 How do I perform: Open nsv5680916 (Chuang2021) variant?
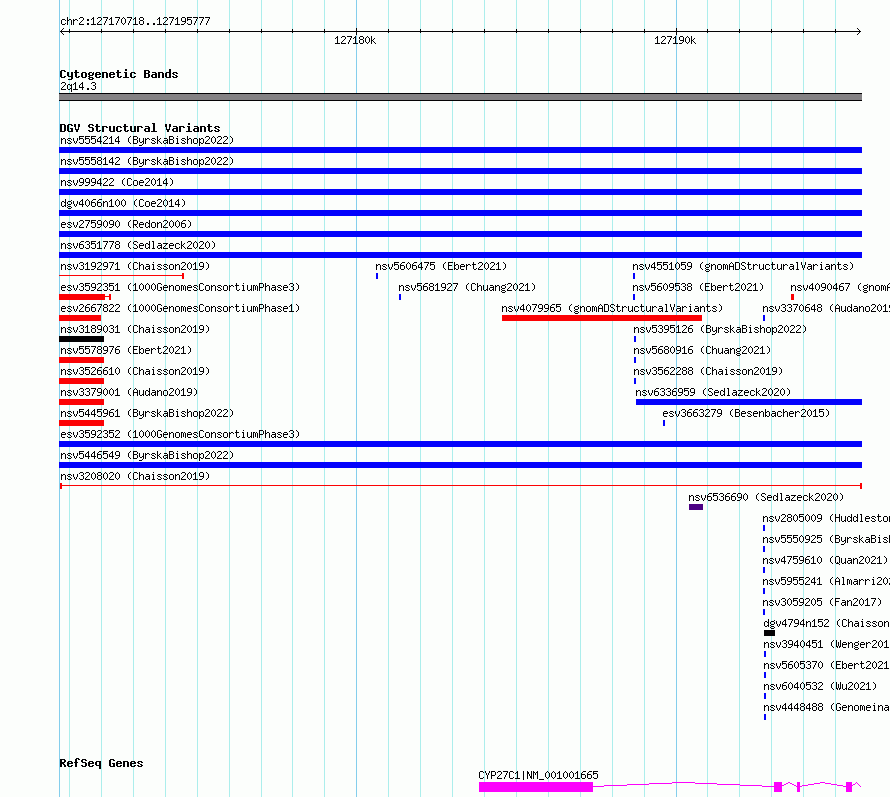[x=702, y=350]
